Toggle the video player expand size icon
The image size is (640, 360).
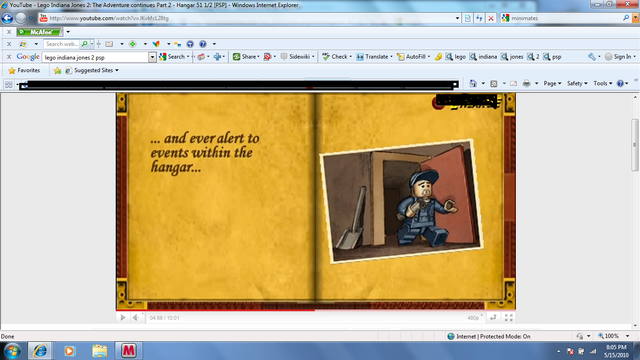pyautogui.click(x=493, y=318)
